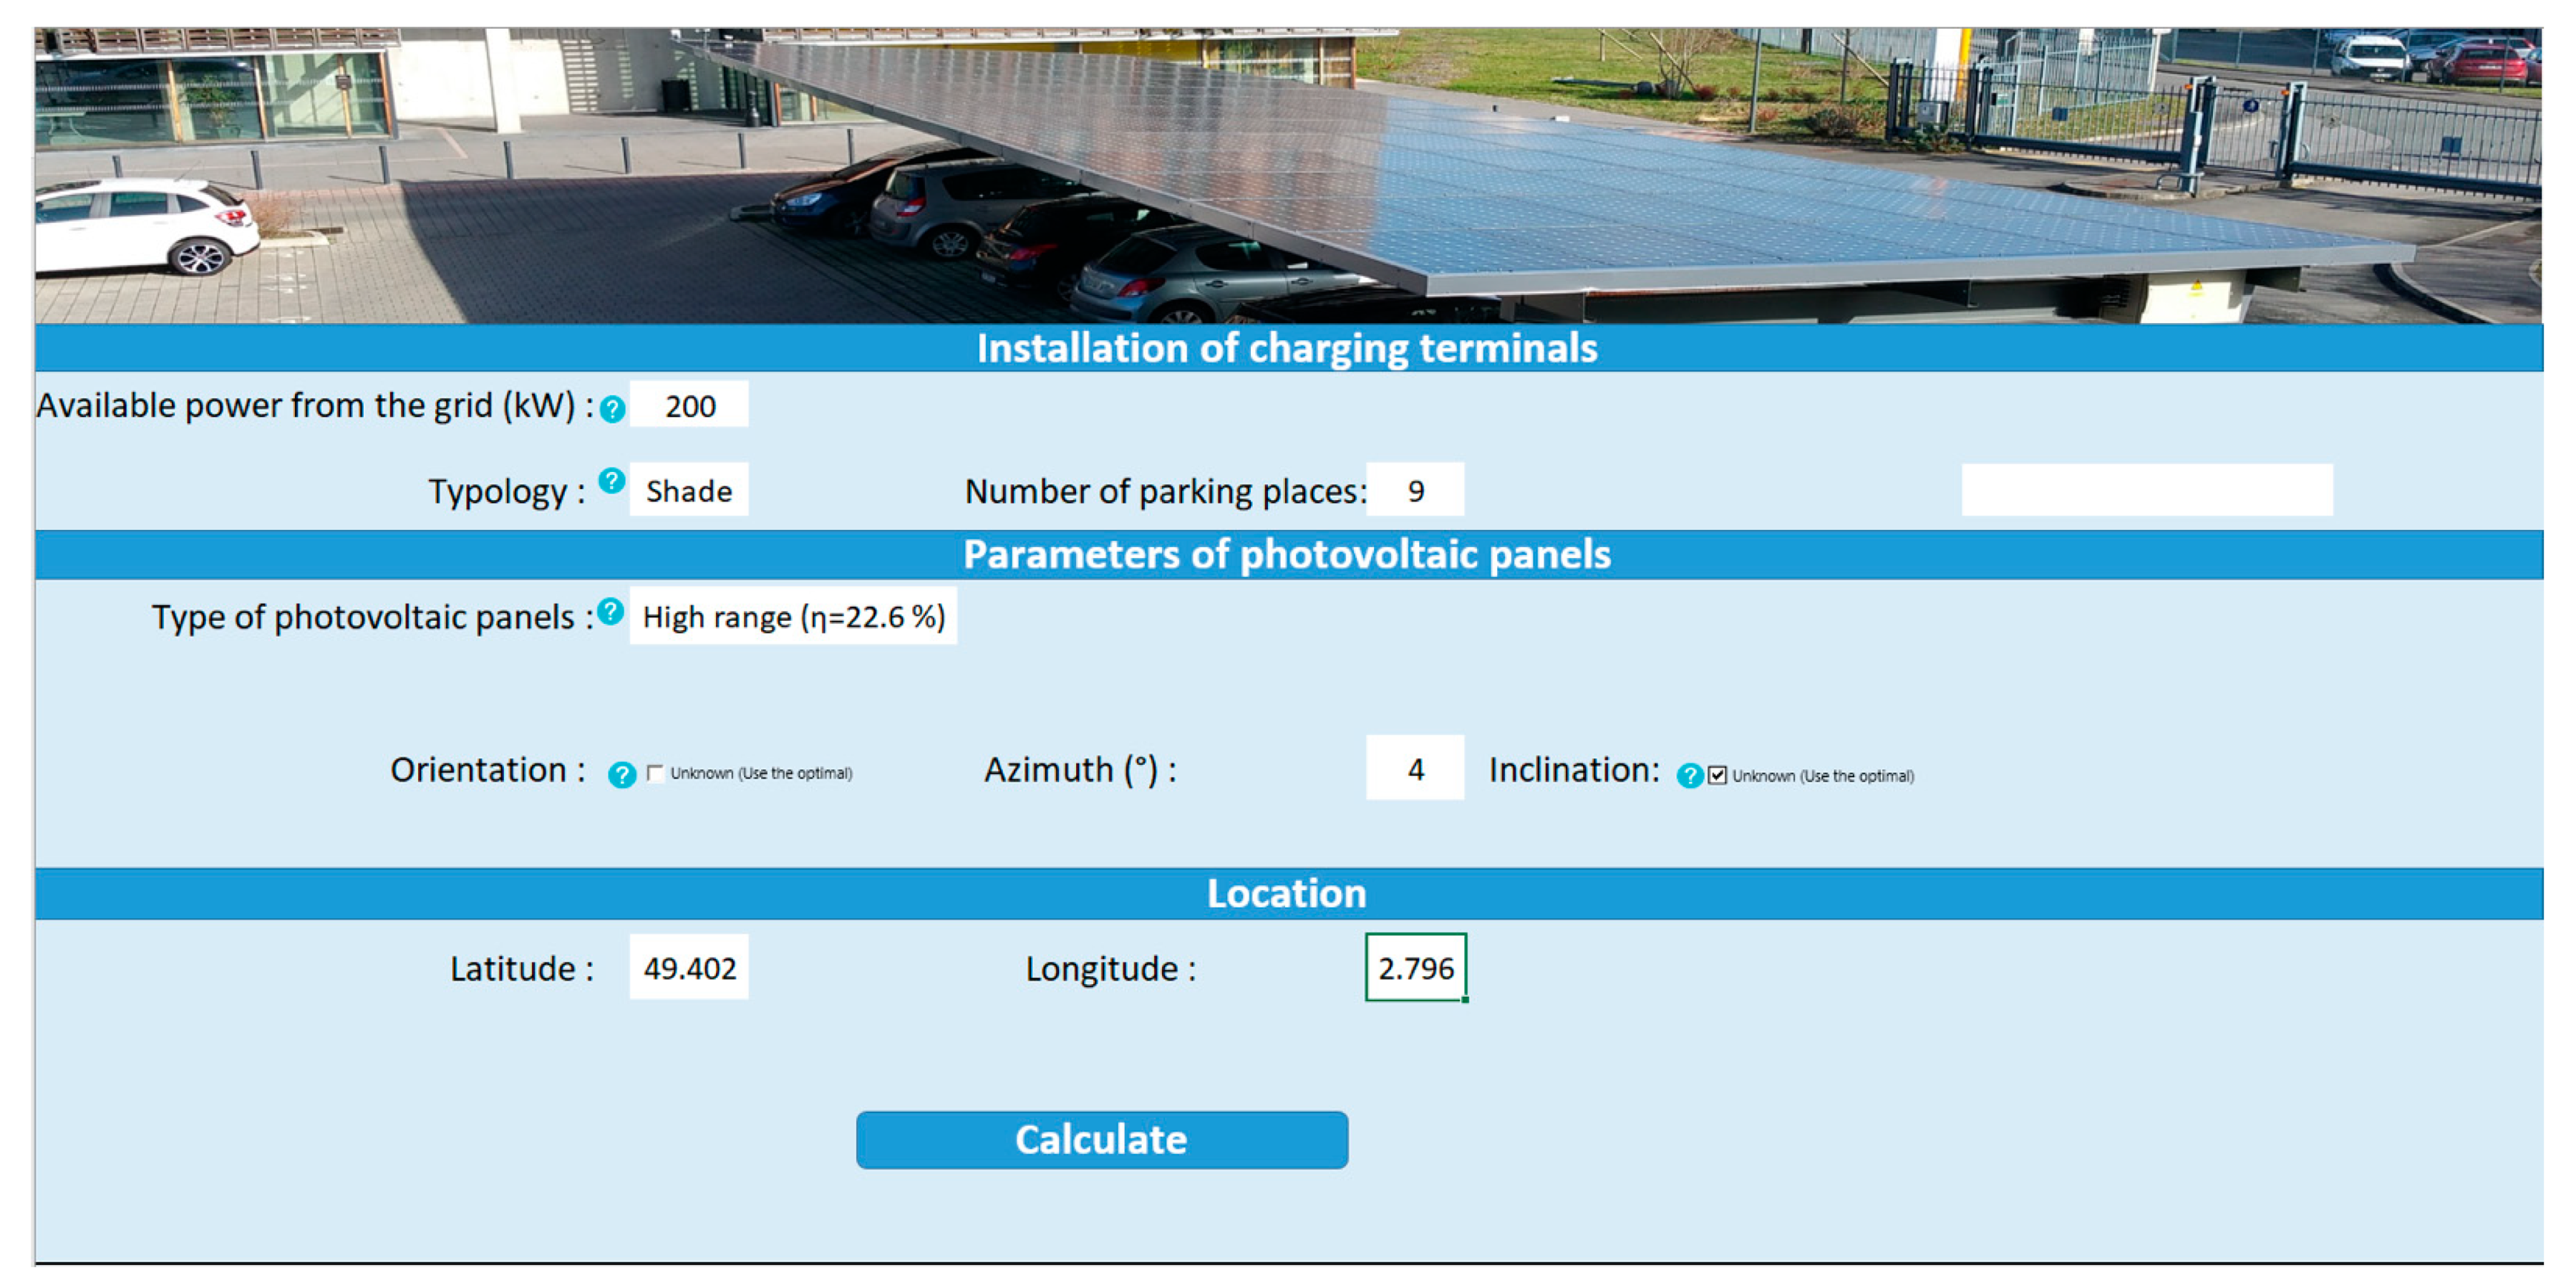The width and height of the screenshot is (2576, 1282).
Task: Click the 'Location' section header
Action: point(1287,894)
